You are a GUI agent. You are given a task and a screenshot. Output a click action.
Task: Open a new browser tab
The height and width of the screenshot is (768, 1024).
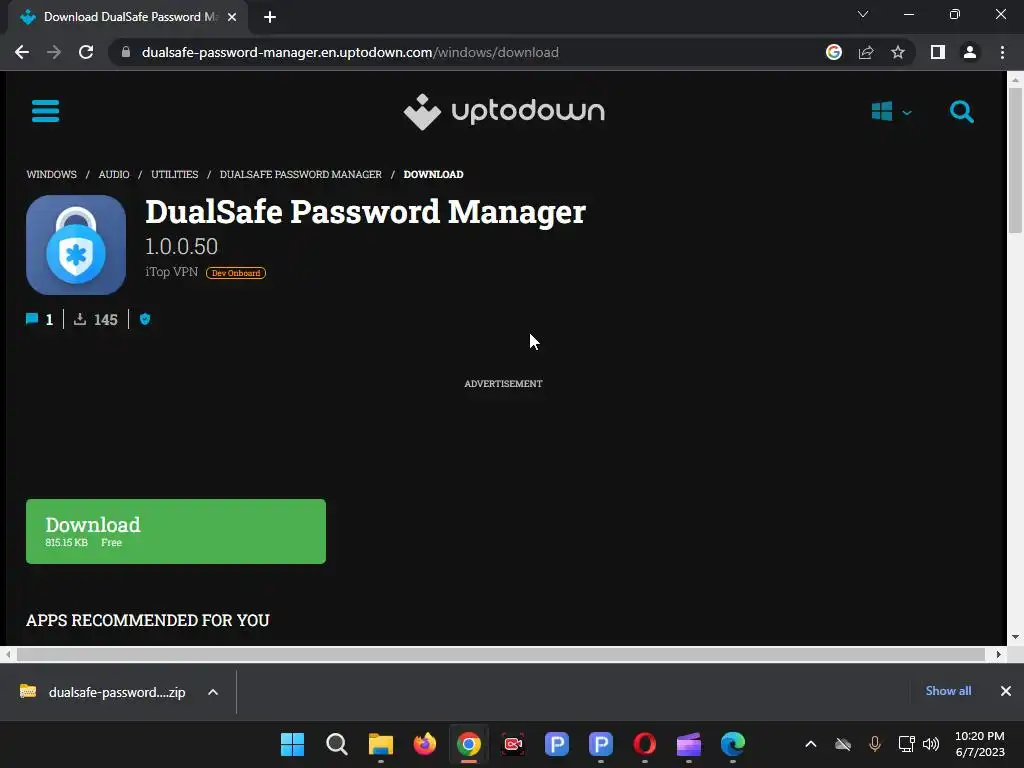tap(270, 17)
